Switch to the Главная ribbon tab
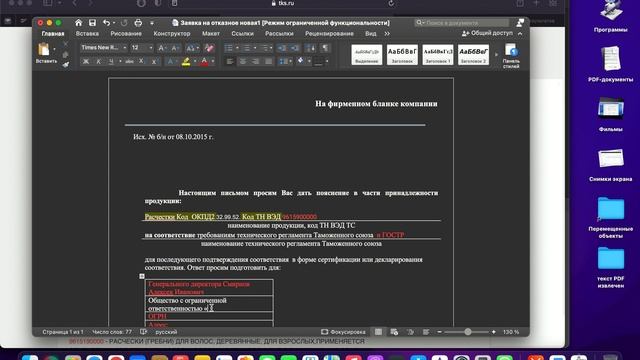 pyautogui.click(x=53, y=33)
